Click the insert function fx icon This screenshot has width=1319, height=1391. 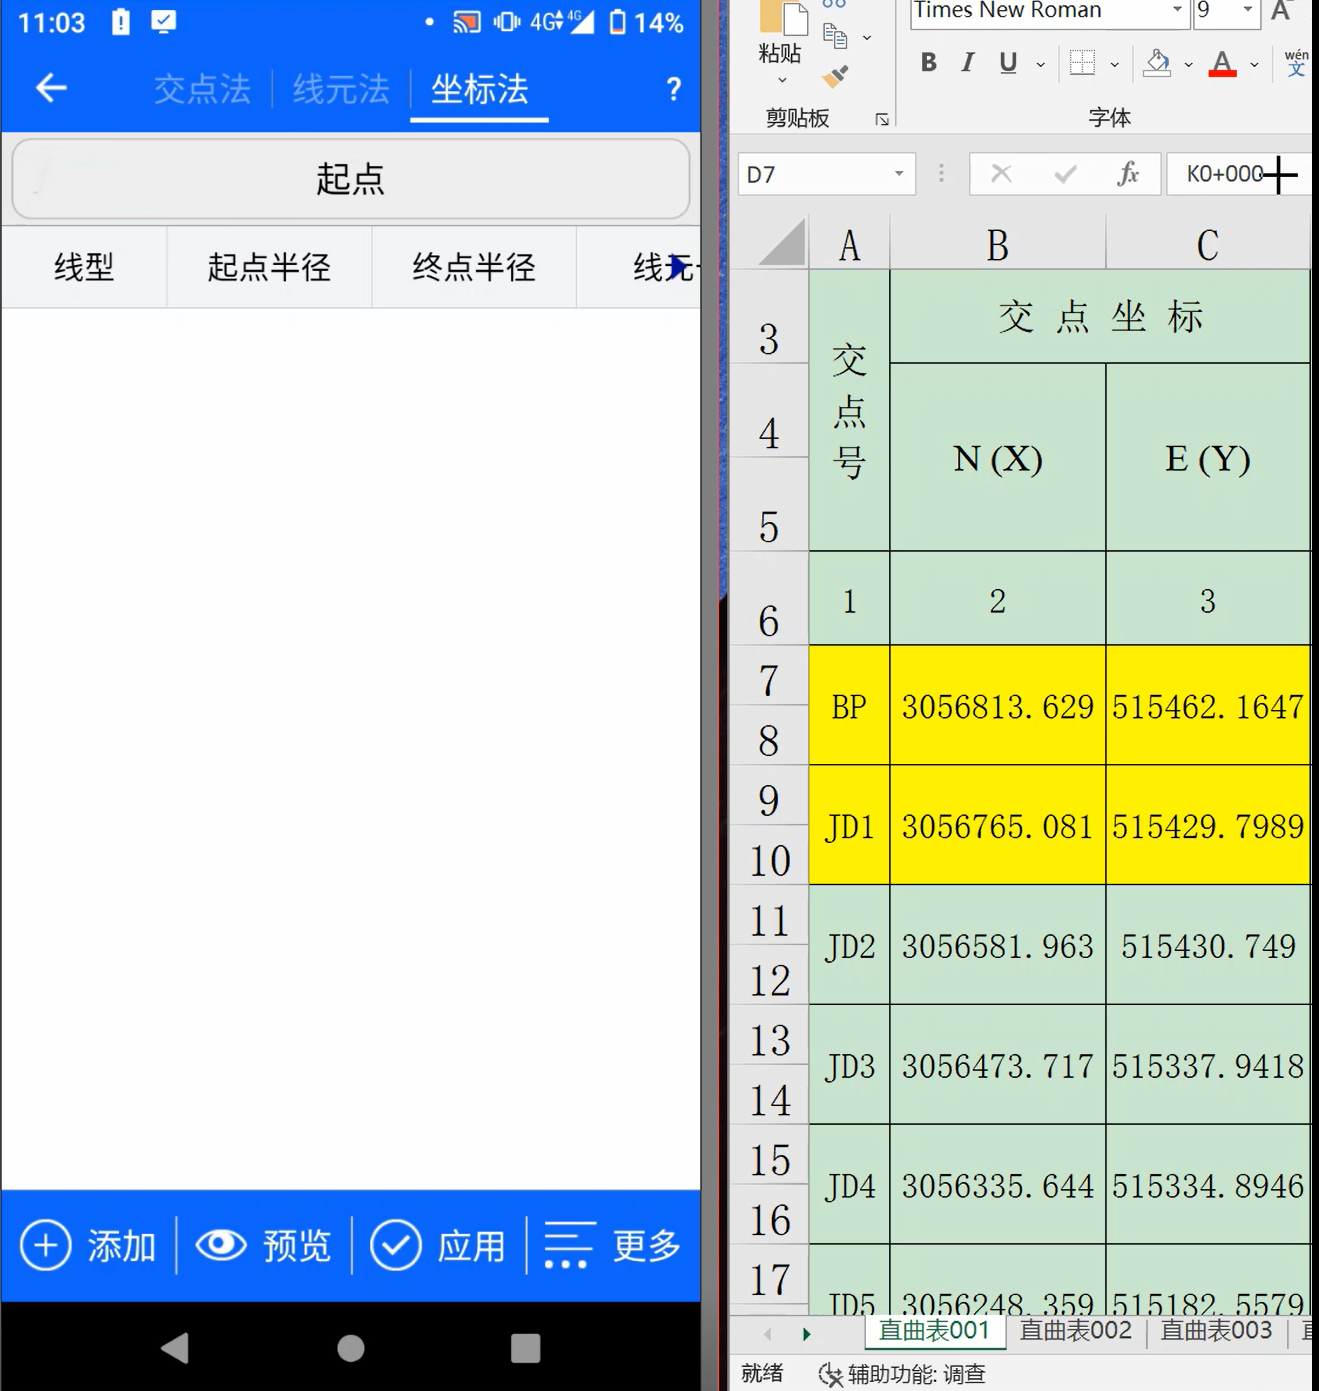pyautogui.click(x=1128, y=174)
